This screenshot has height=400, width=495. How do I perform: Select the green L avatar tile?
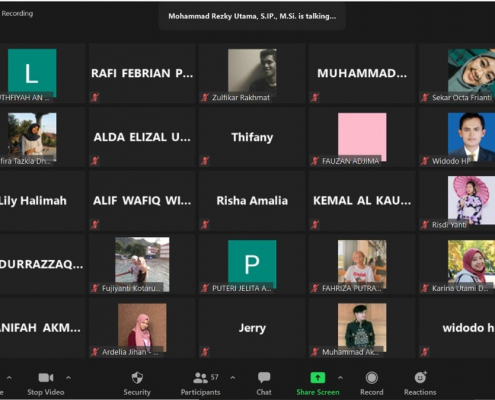pos(32,73)
